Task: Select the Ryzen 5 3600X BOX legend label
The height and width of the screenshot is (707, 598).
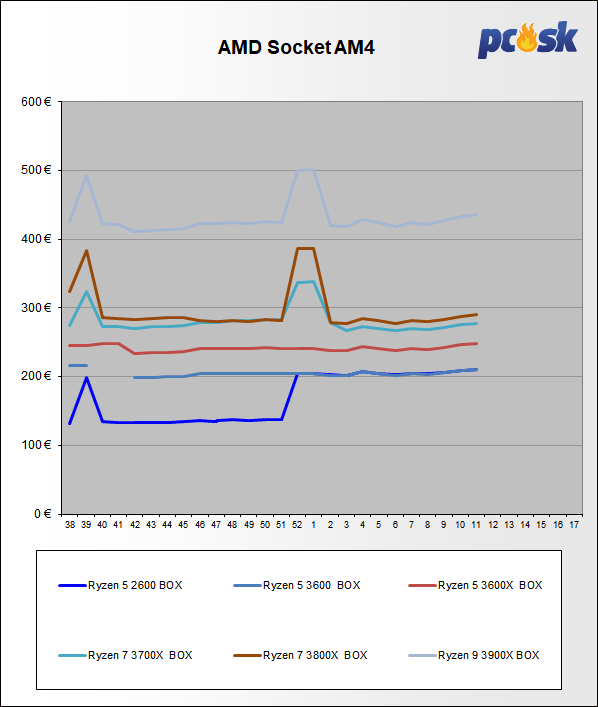Action: [490, 585]
